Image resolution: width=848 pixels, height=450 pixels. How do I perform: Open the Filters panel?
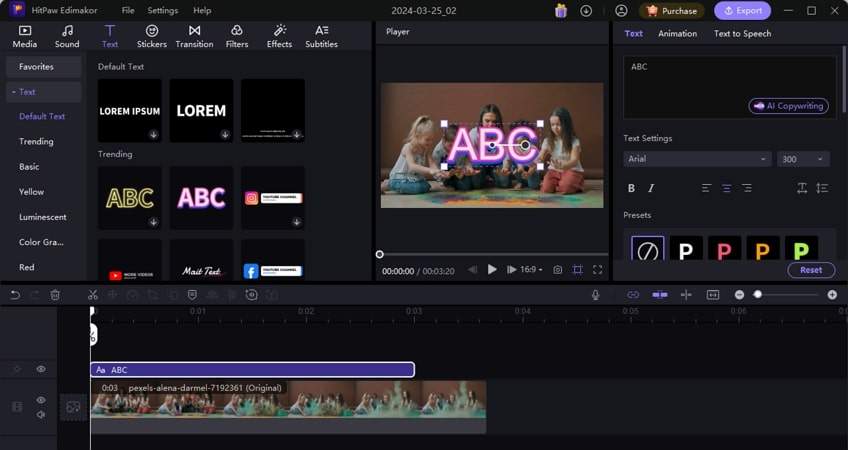pos(237,37)
